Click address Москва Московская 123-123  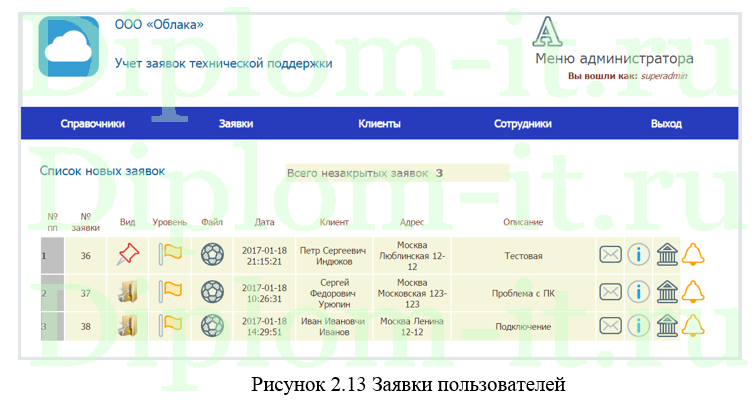coord(412,293)
